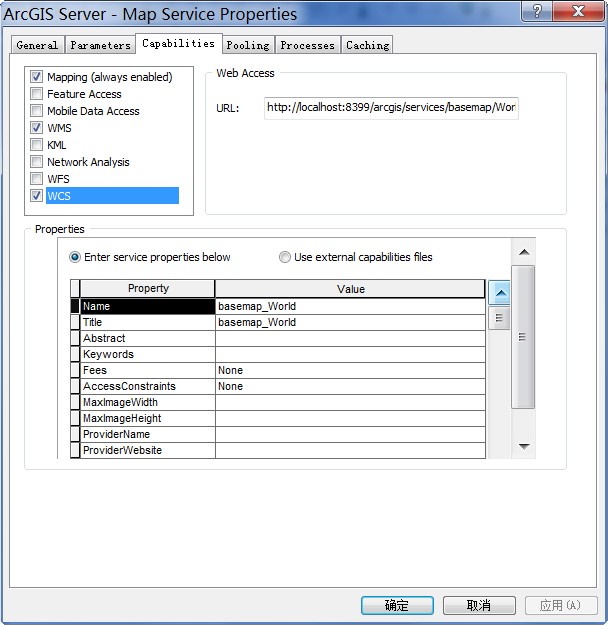Select Use external capabilities files
This screenshot has height=625, width=608.
(285, 257)
